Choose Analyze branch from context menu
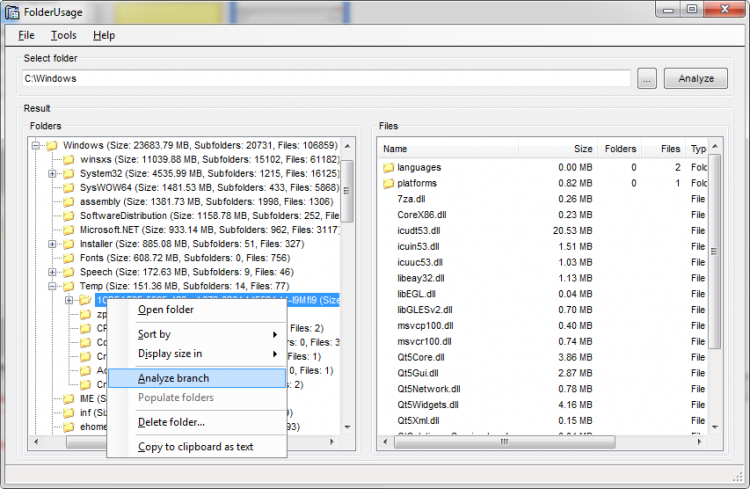This screenshot has width=750, height=489. click(x=197, y=378)
